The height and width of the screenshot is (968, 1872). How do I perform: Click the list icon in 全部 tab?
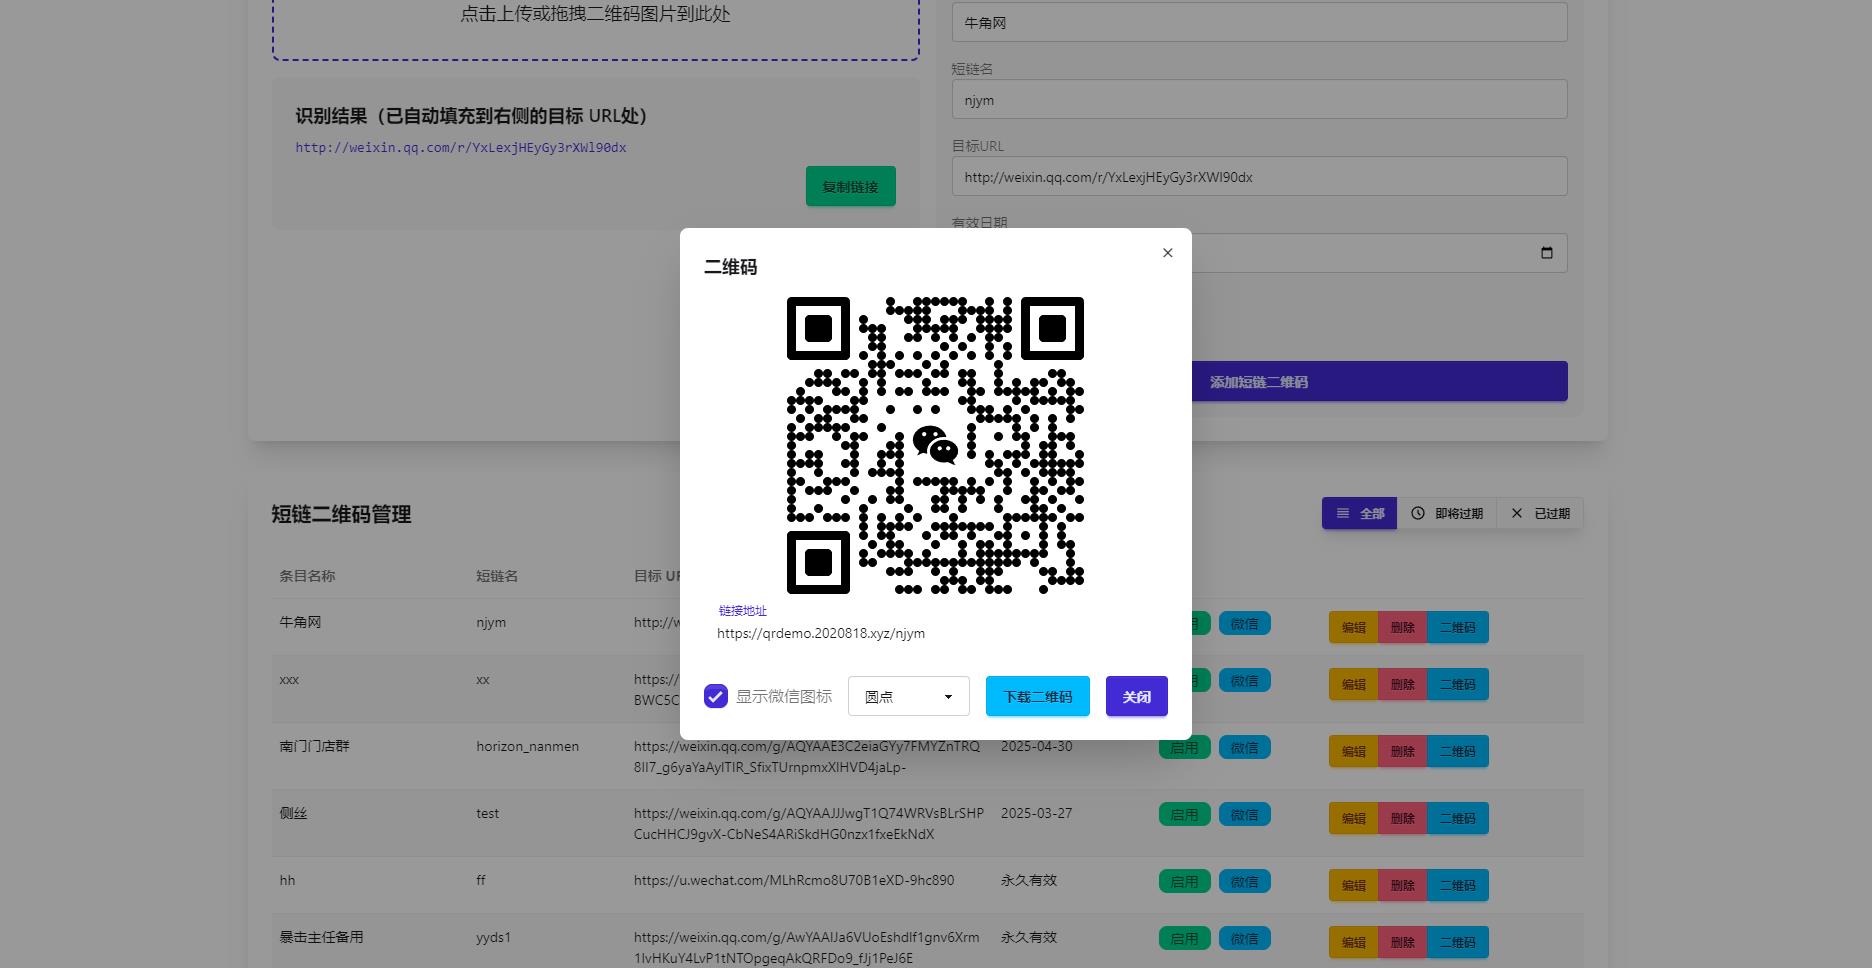[x=1343, y=513]
